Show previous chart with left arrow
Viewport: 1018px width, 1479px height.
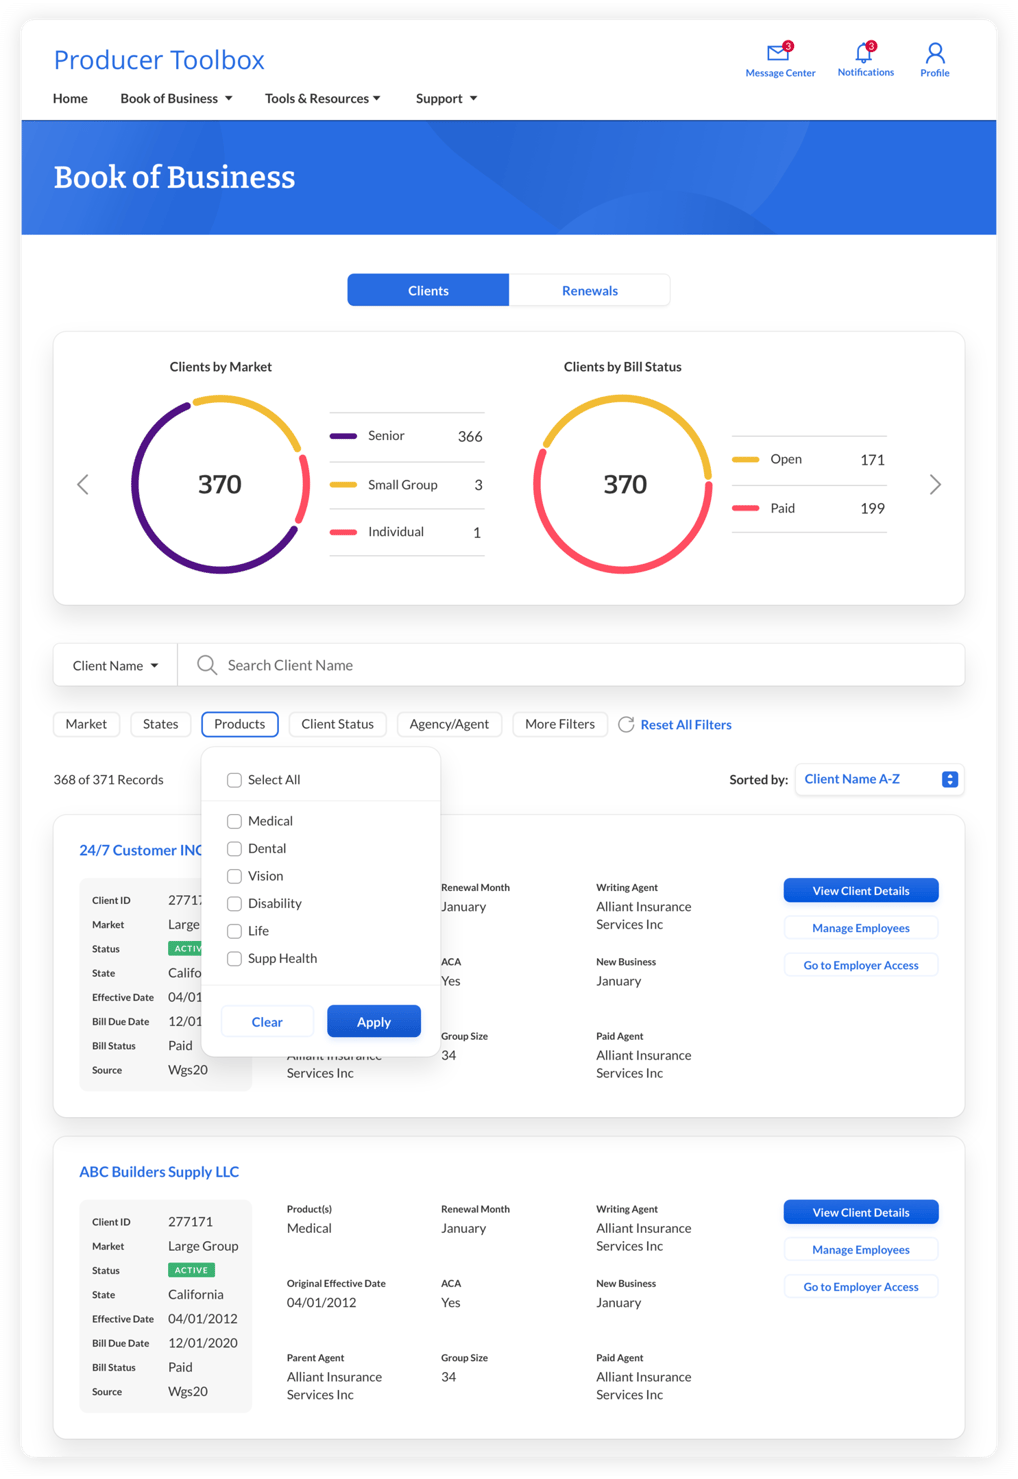pos(83,485)
